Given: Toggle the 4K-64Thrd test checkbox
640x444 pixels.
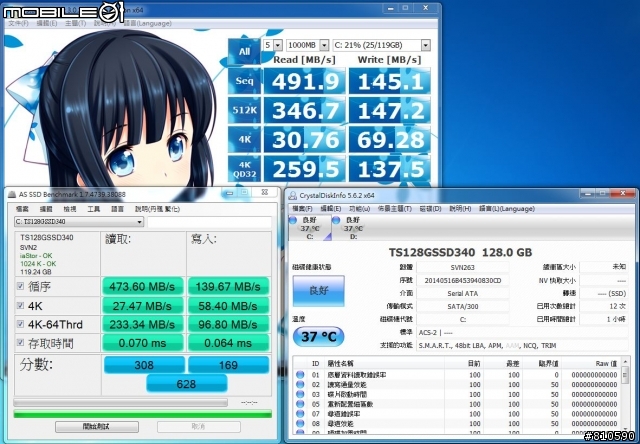Looking at the screenshot, I should 20,324.
